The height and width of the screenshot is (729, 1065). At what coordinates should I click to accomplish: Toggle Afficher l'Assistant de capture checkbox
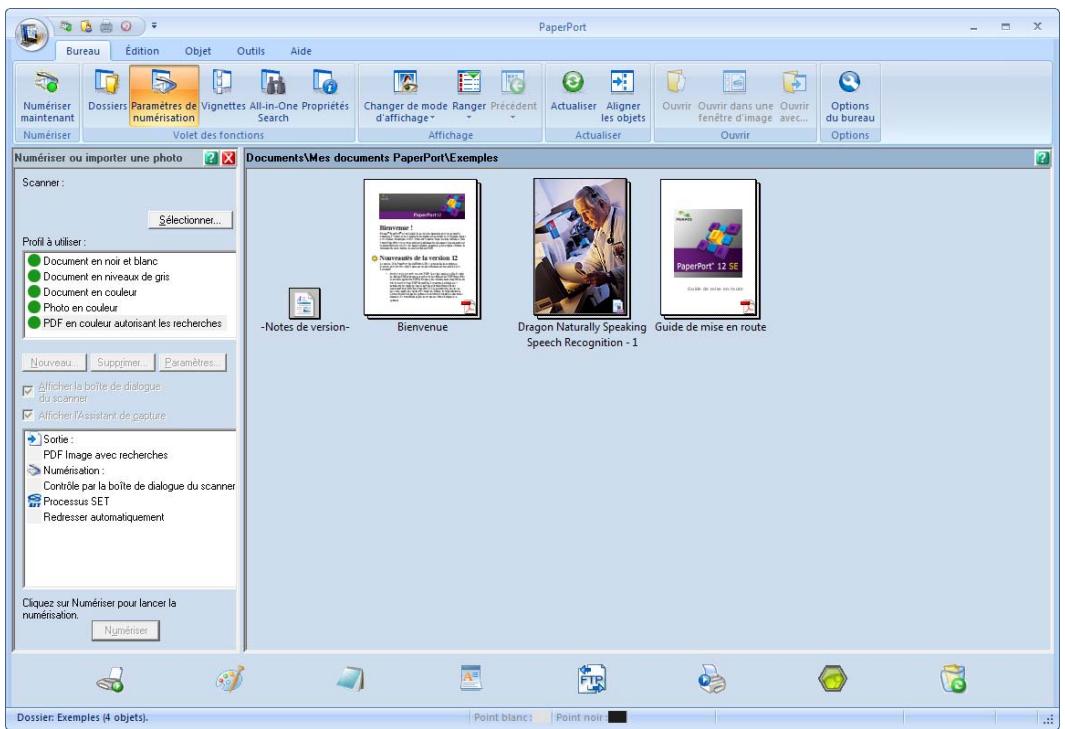click(x=28, y=414)
